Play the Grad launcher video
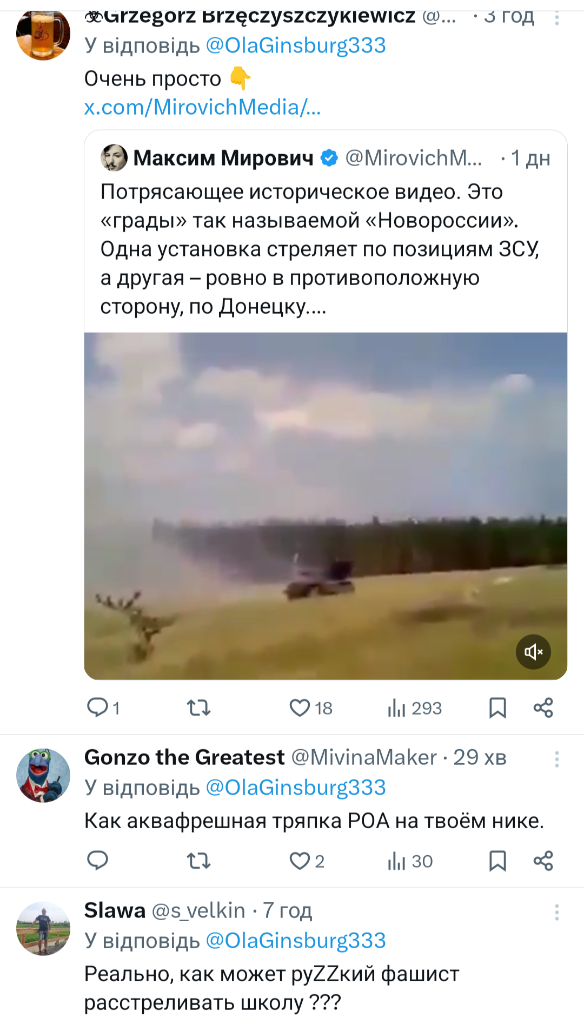 [x=325, y=506]
